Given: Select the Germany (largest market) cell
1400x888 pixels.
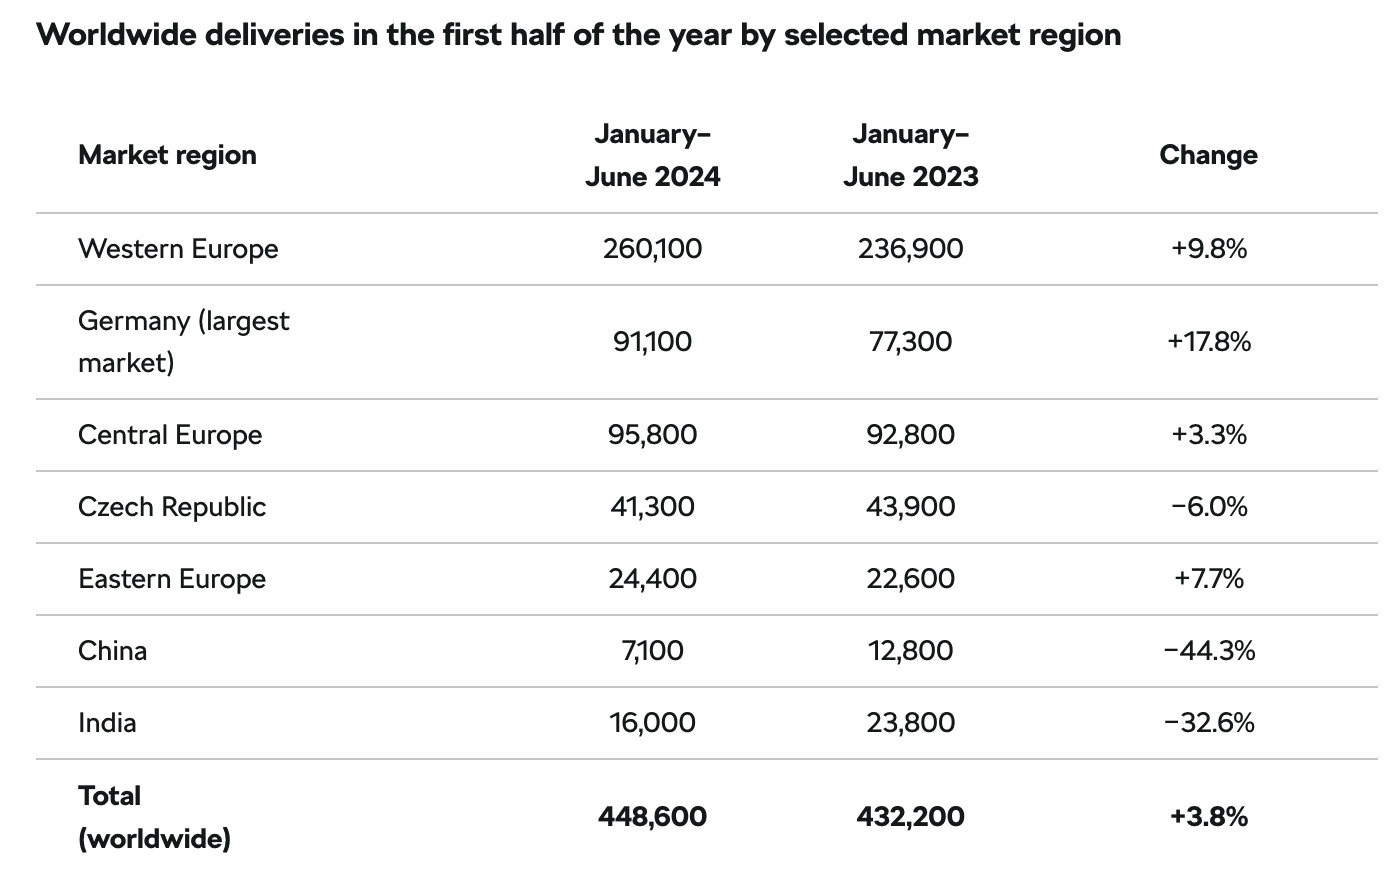Looking at the screenshot, I should (184, 342).
